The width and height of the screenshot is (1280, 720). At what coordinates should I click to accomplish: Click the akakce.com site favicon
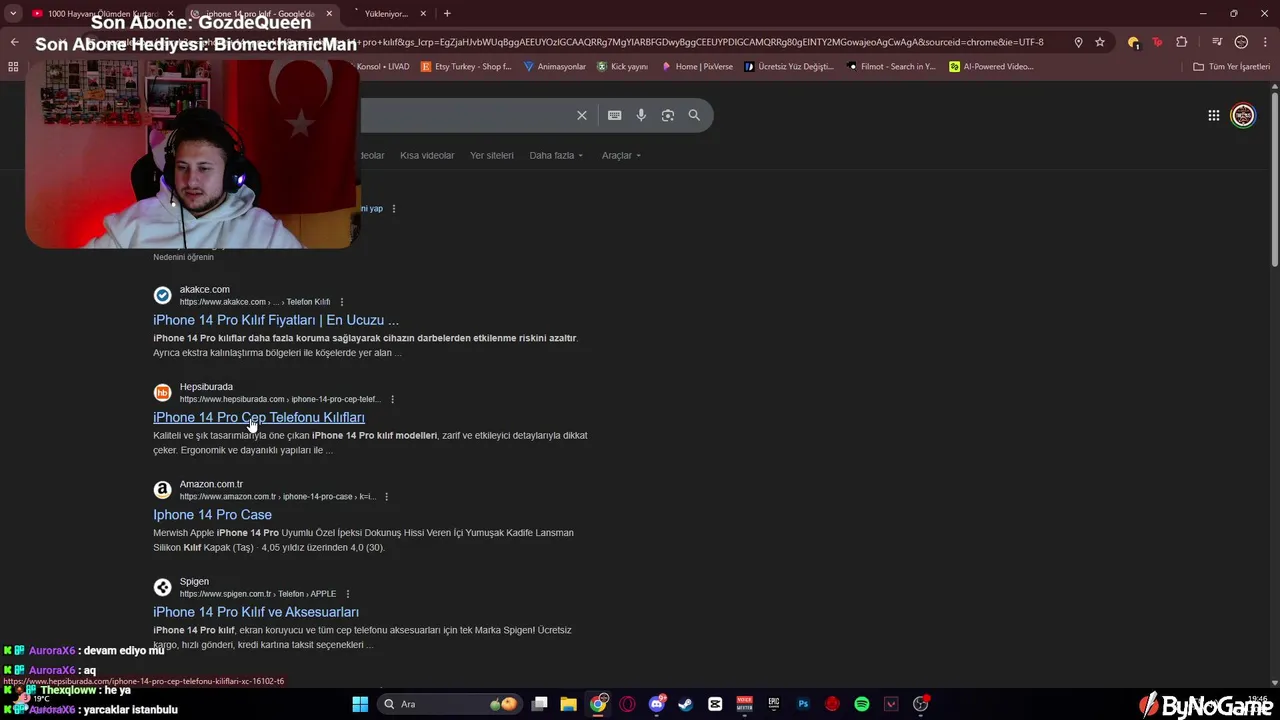coord(162,295)
